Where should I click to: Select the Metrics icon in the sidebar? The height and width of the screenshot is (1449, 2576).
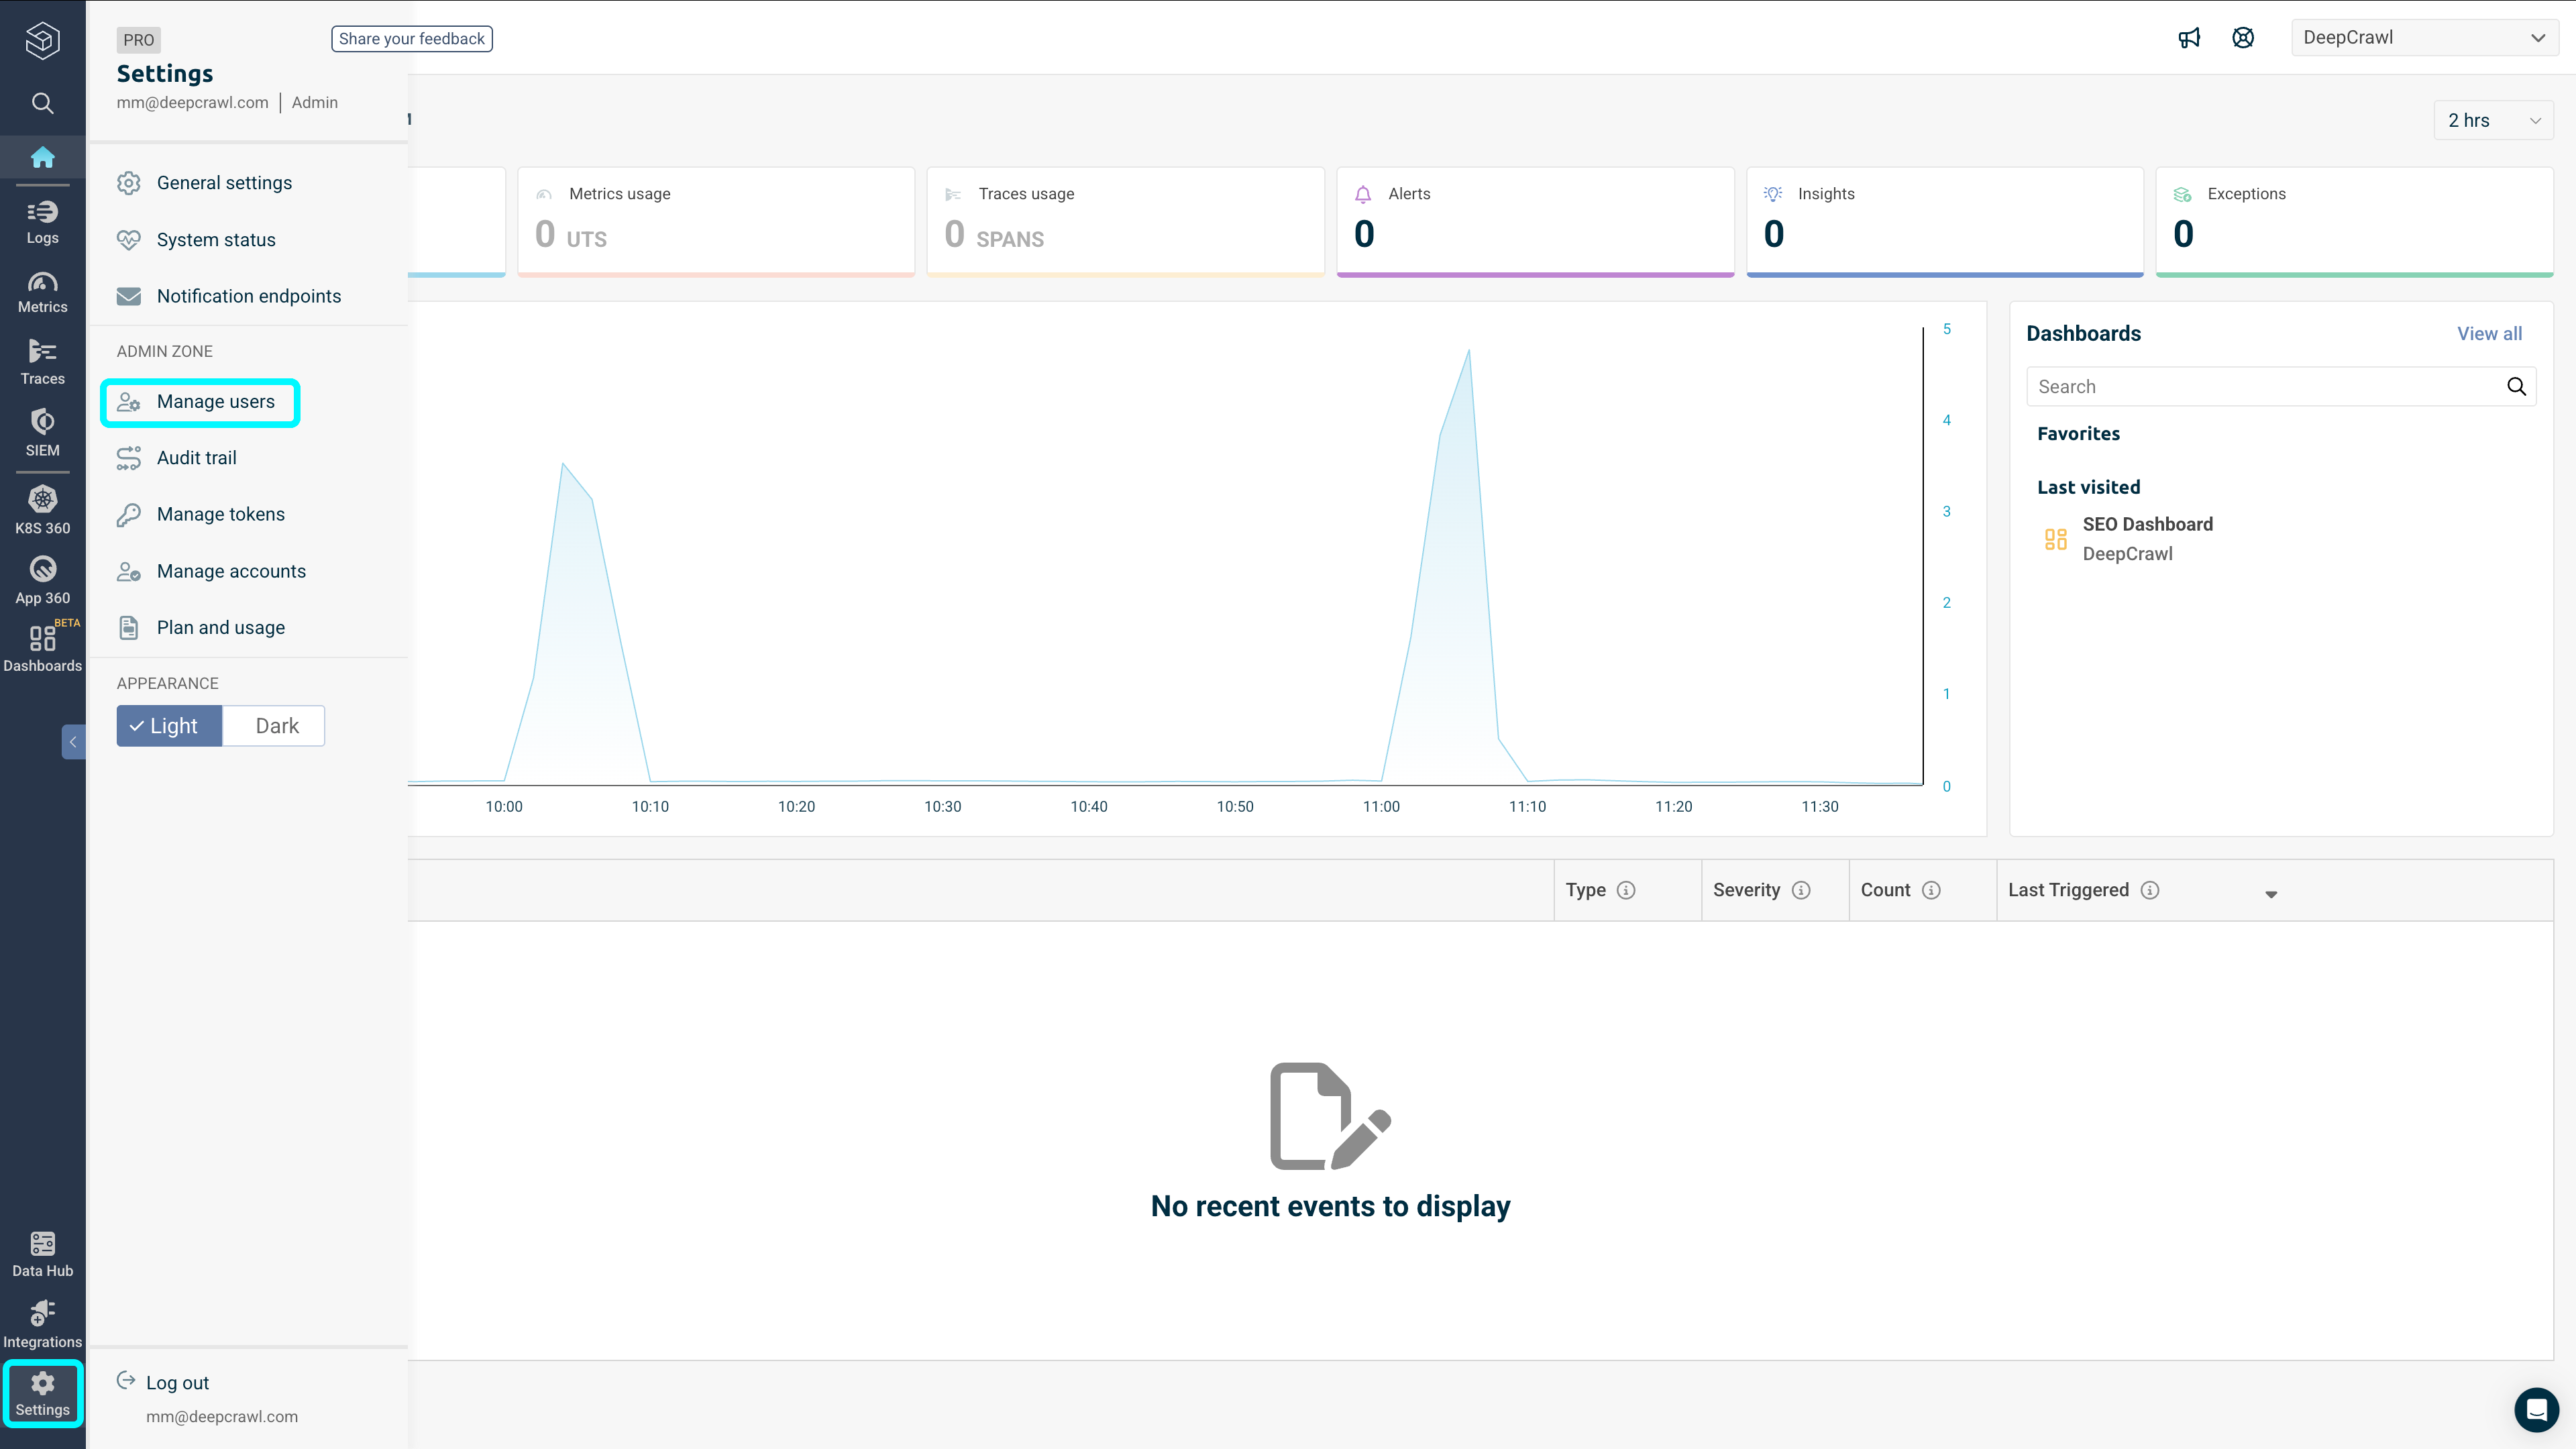[42, 291]
